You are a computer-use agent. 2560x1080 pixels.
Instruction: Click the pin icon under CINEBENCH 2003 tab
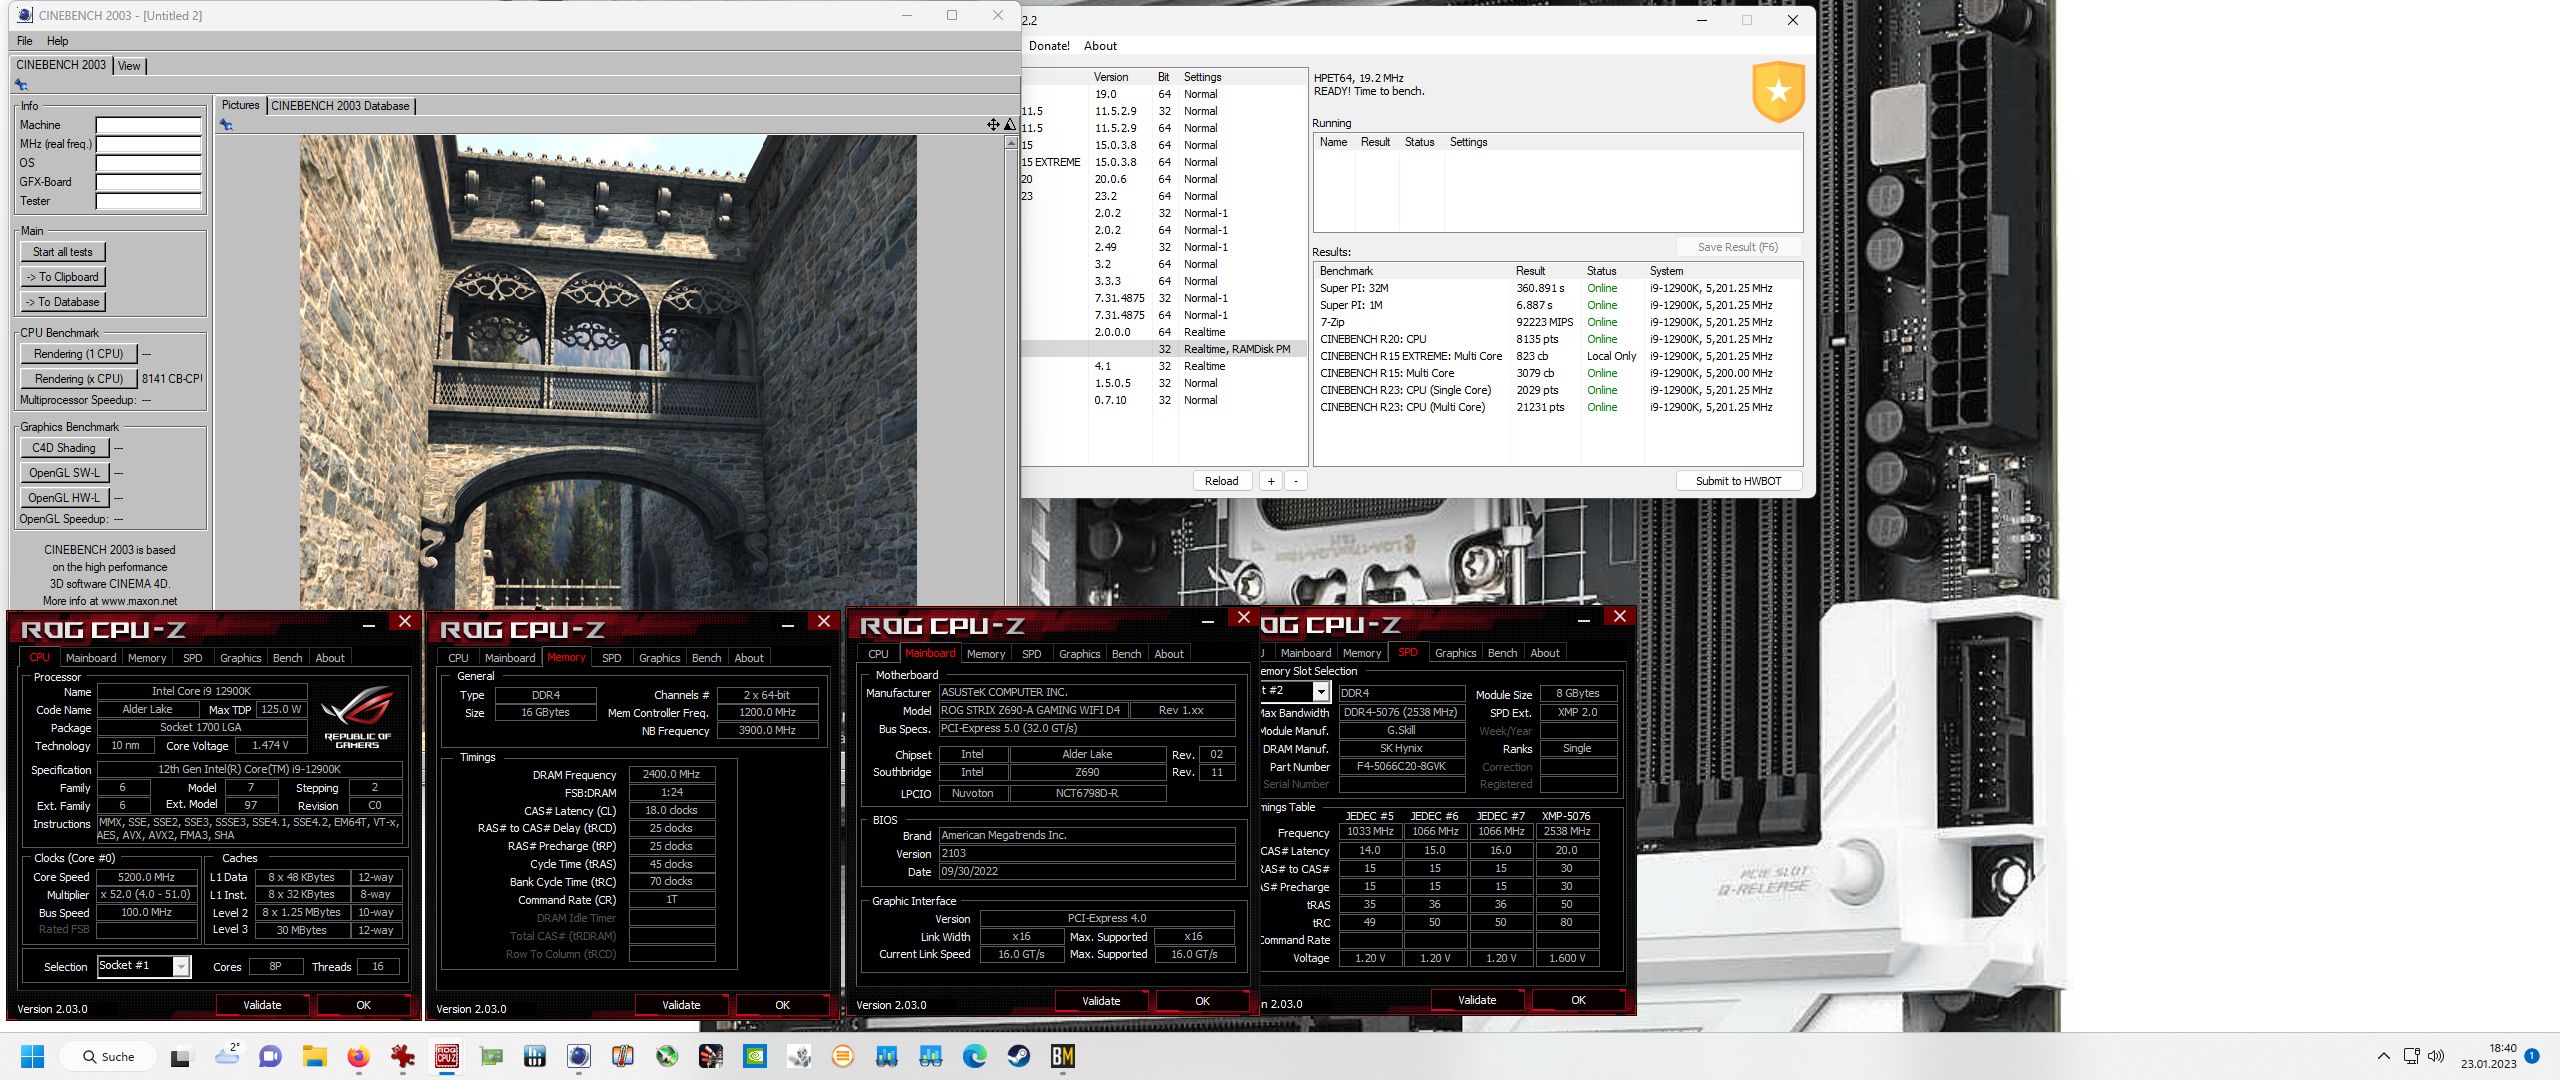point(21,85)
